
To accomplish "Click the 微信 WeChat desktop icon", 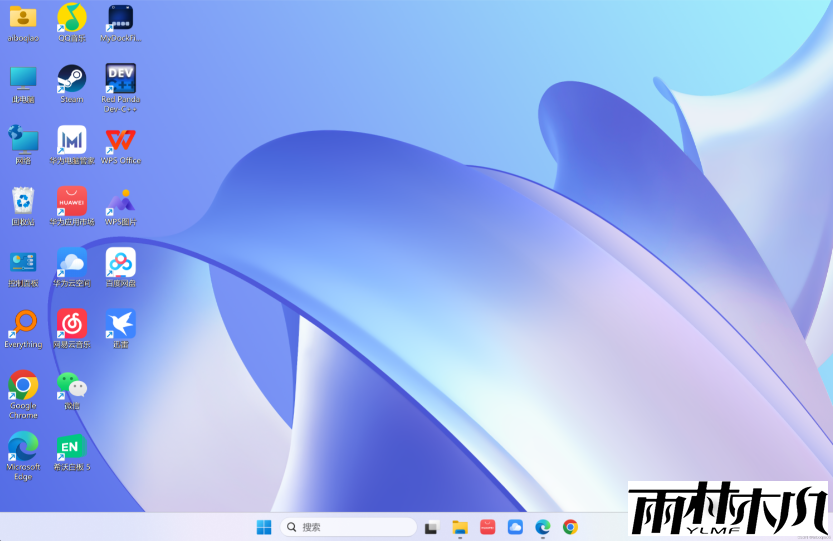I will pos(71,385).
